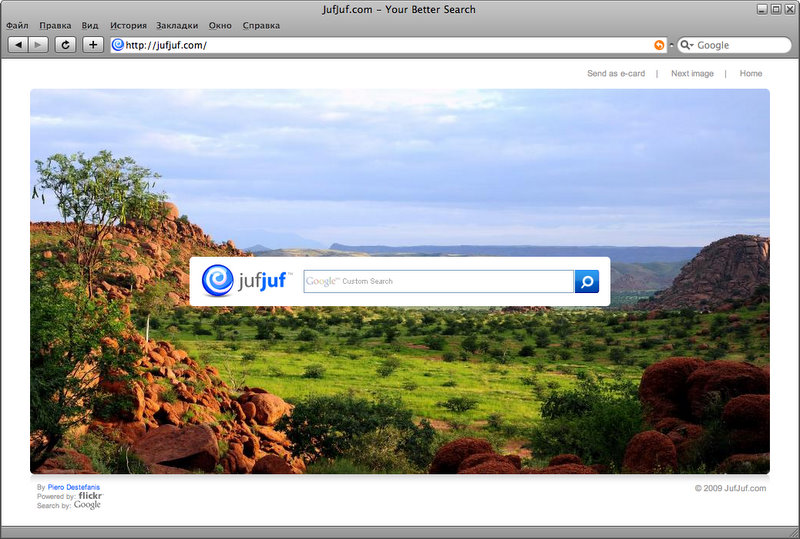Open the История menu
800x539 pixels.
[x=128, y=25]
